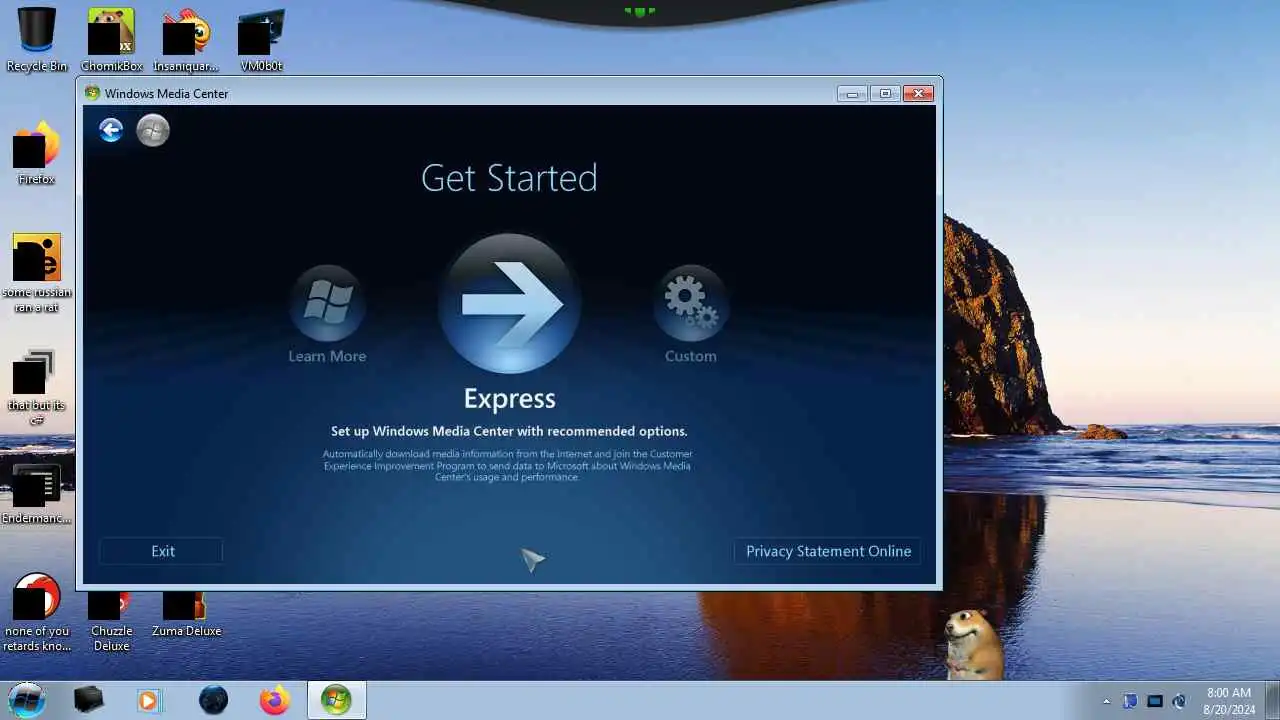Exit the Media Center setup

coord(161,551)
